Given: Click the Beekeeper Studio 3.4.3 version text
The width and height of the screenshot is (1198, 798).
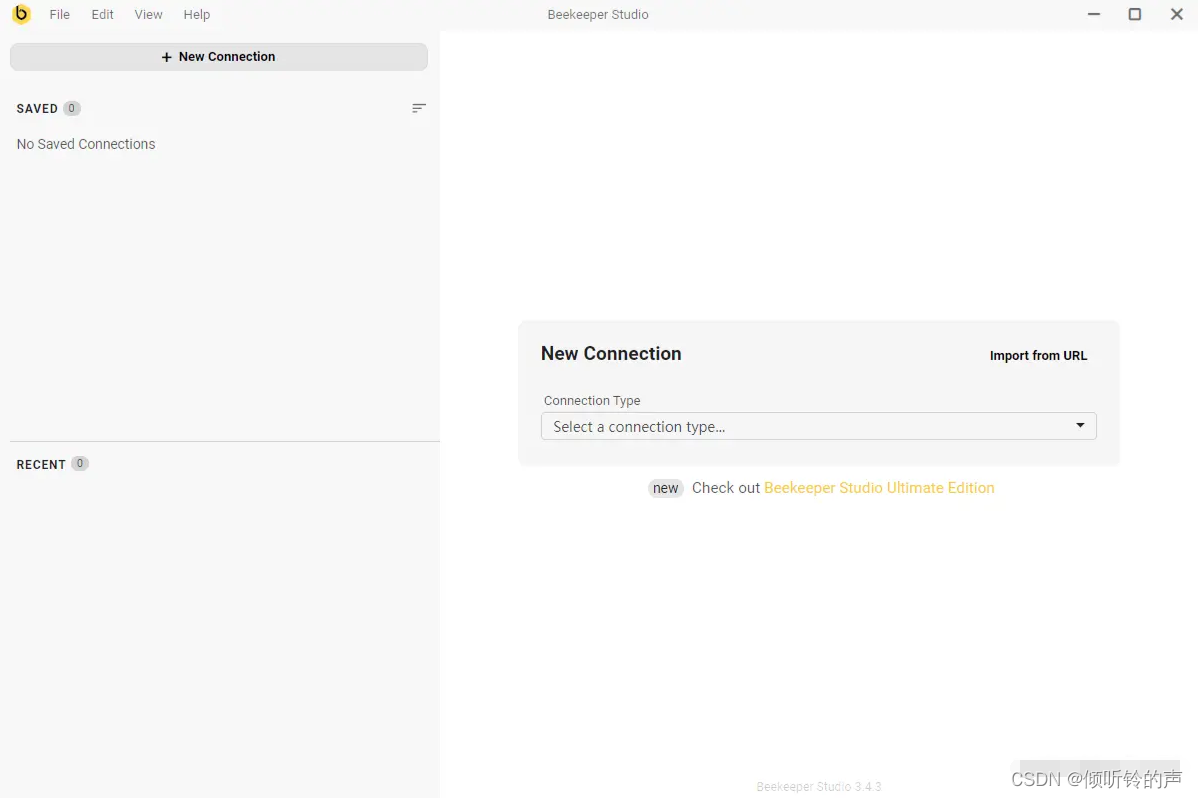Looking at the screenshot, I should (x=818, y=787).
